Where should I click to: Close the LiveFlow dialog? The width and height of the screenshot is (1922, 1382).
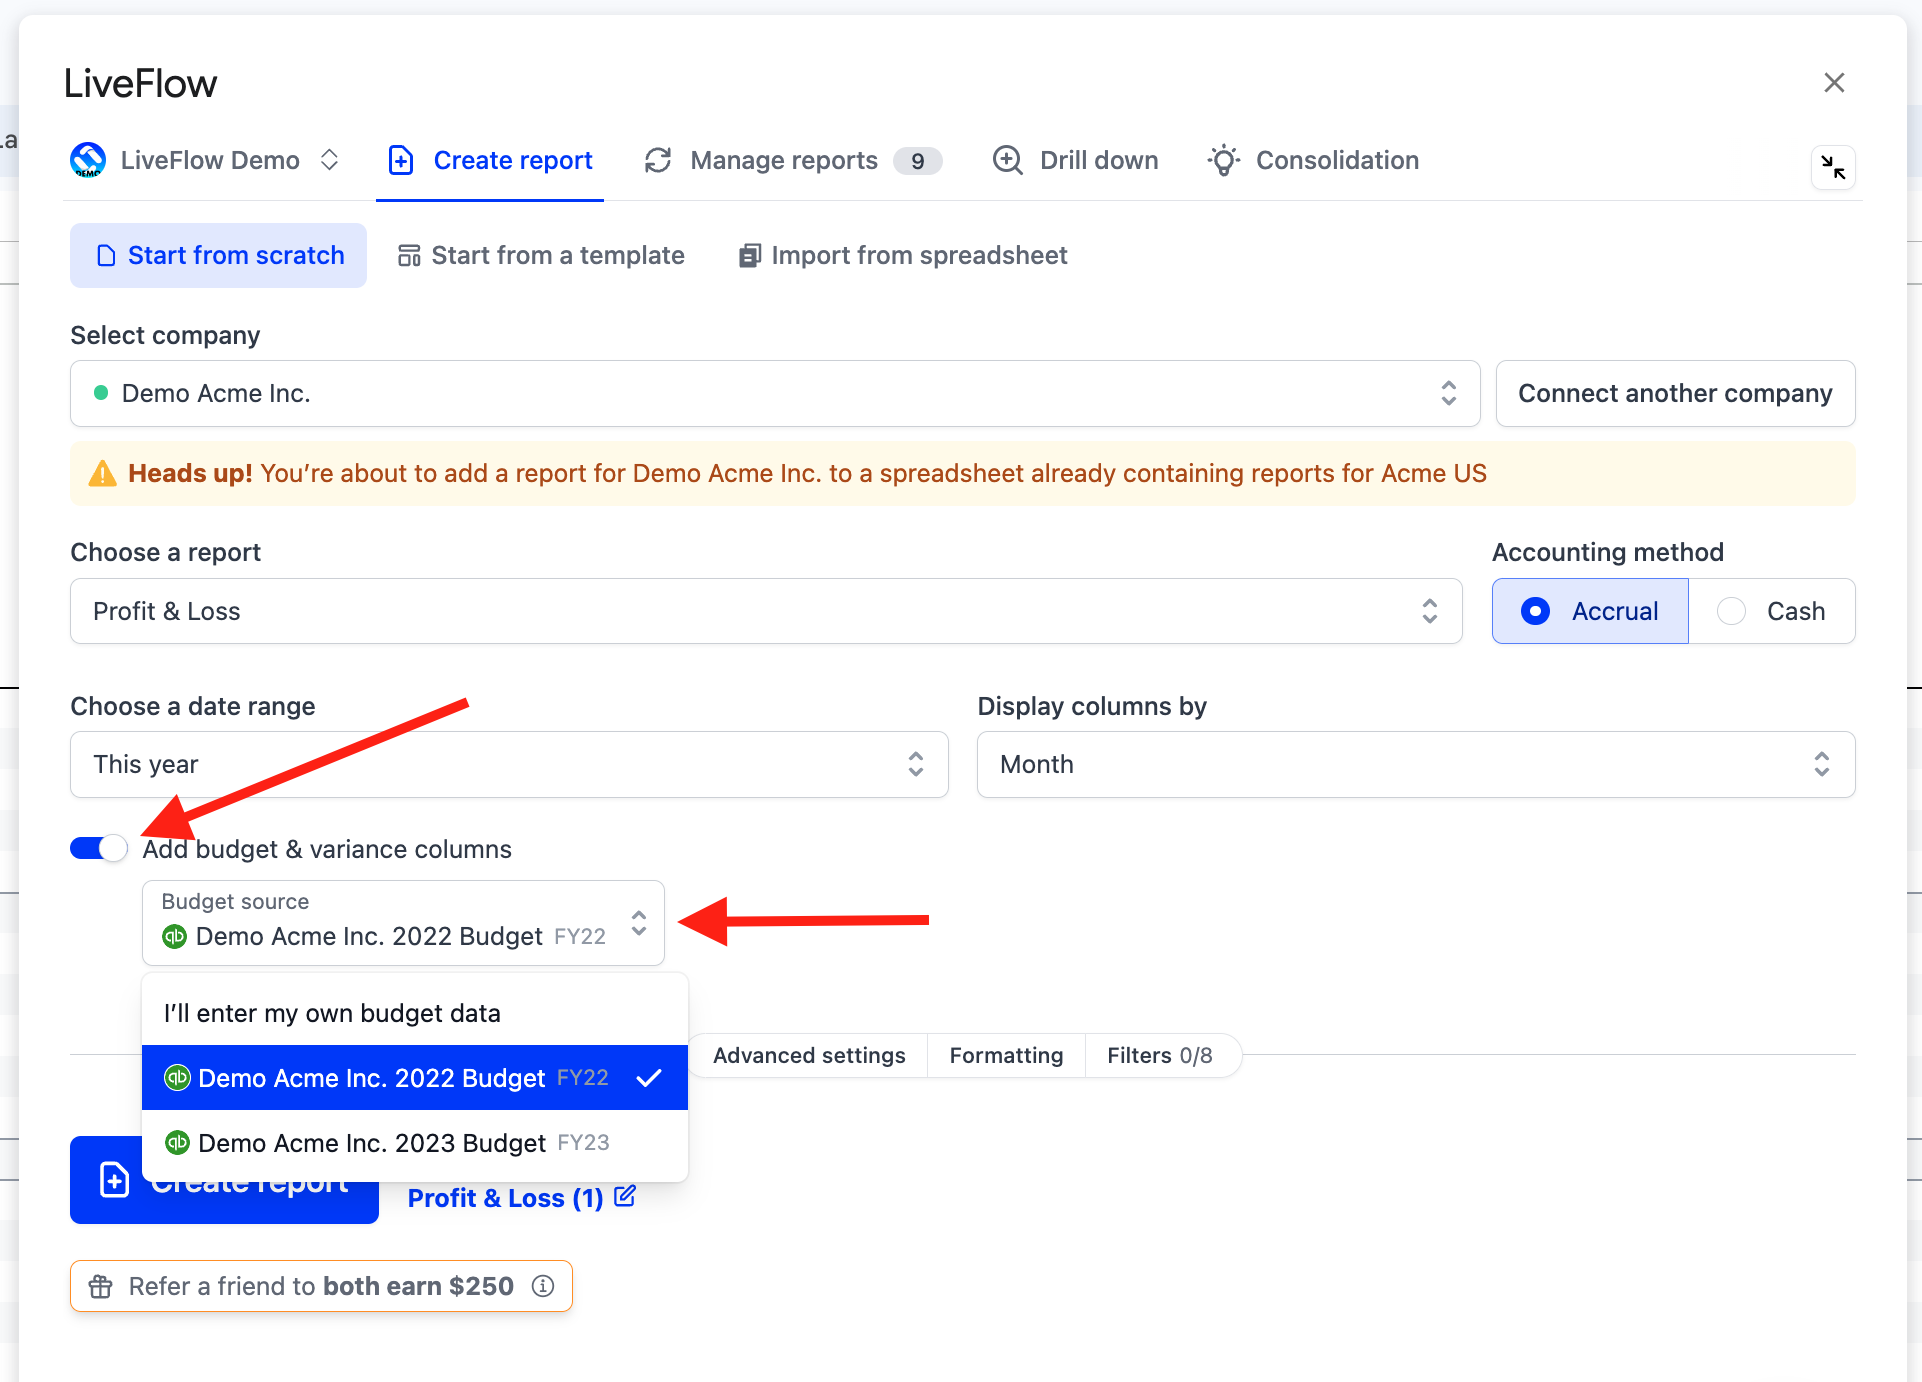click(1833, 83)
